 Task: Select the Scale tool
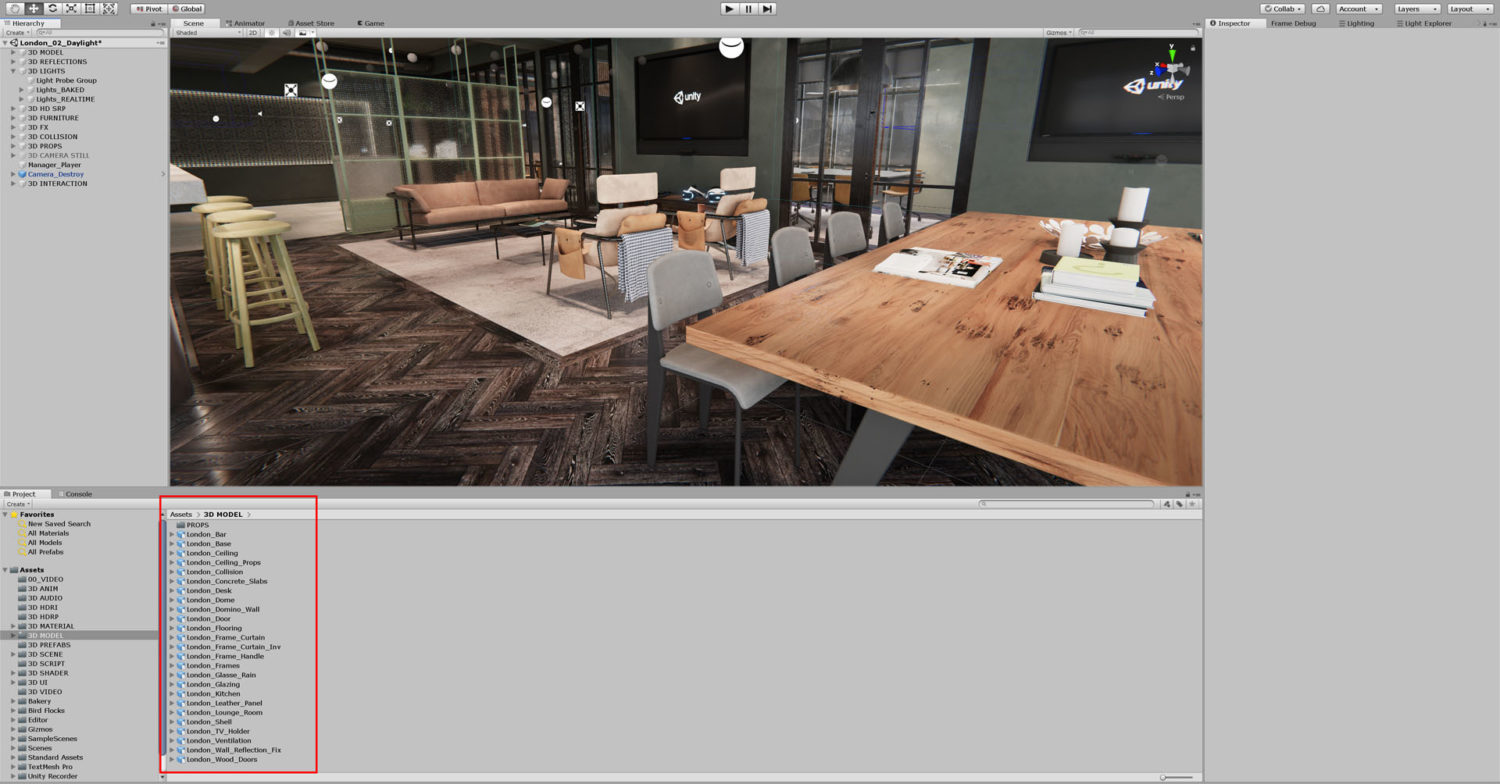70,8
